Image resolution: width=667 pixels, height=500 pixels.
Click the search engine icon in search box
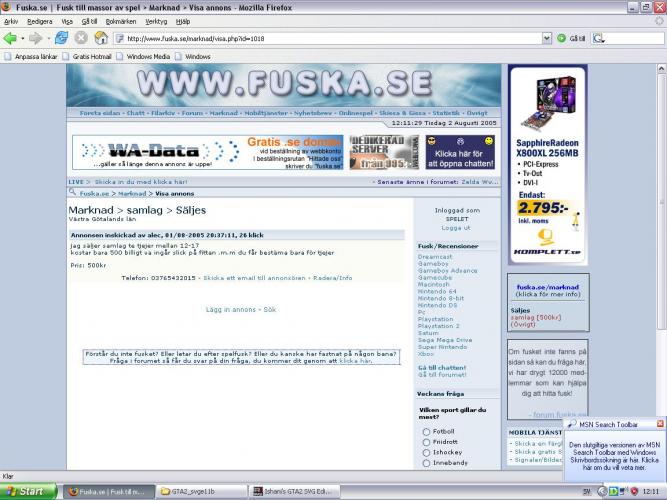coord(599,38)
